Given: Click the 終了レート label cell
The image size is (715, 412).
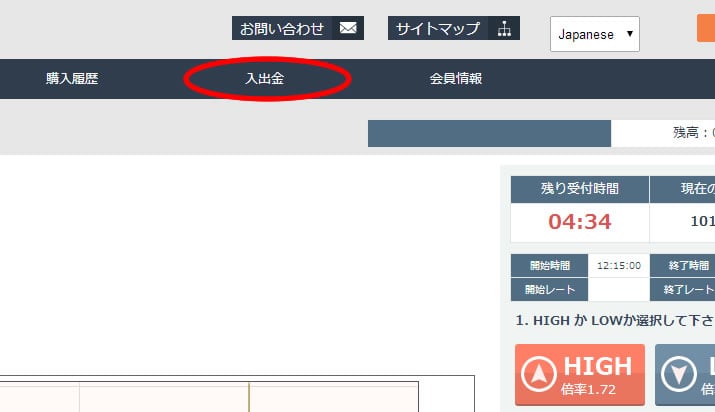Looking at the screenshot, I should (683, 289).
